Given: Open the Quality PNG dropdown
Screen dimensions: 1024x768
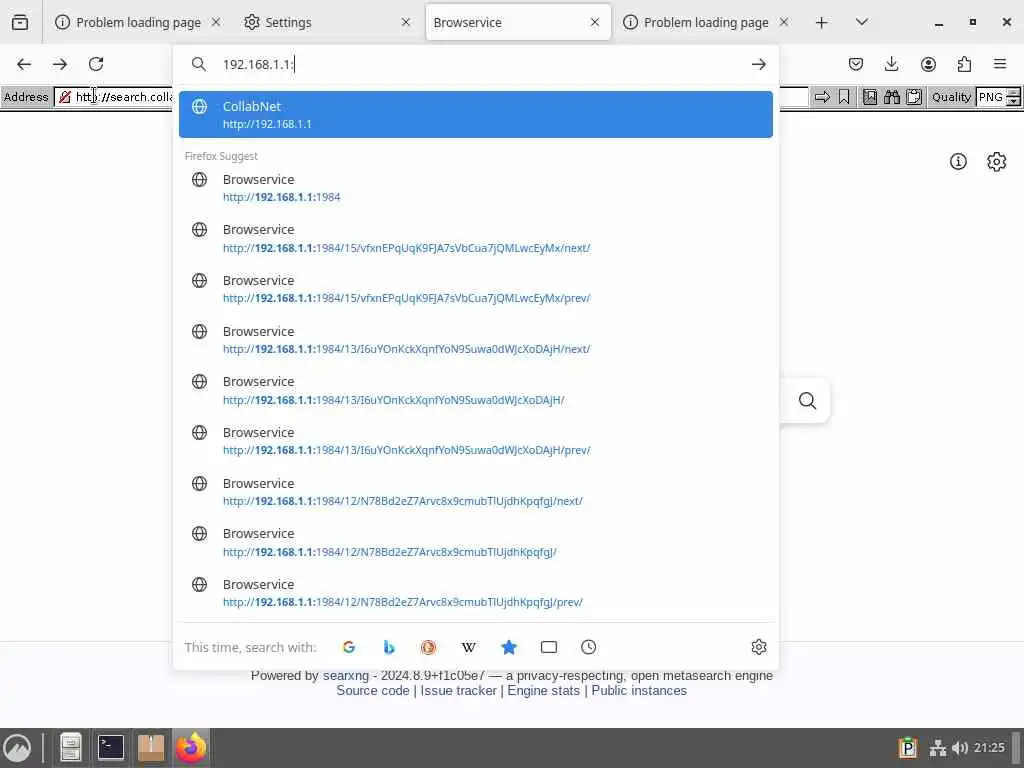Looking at the screenshot, I should point(998,97).
